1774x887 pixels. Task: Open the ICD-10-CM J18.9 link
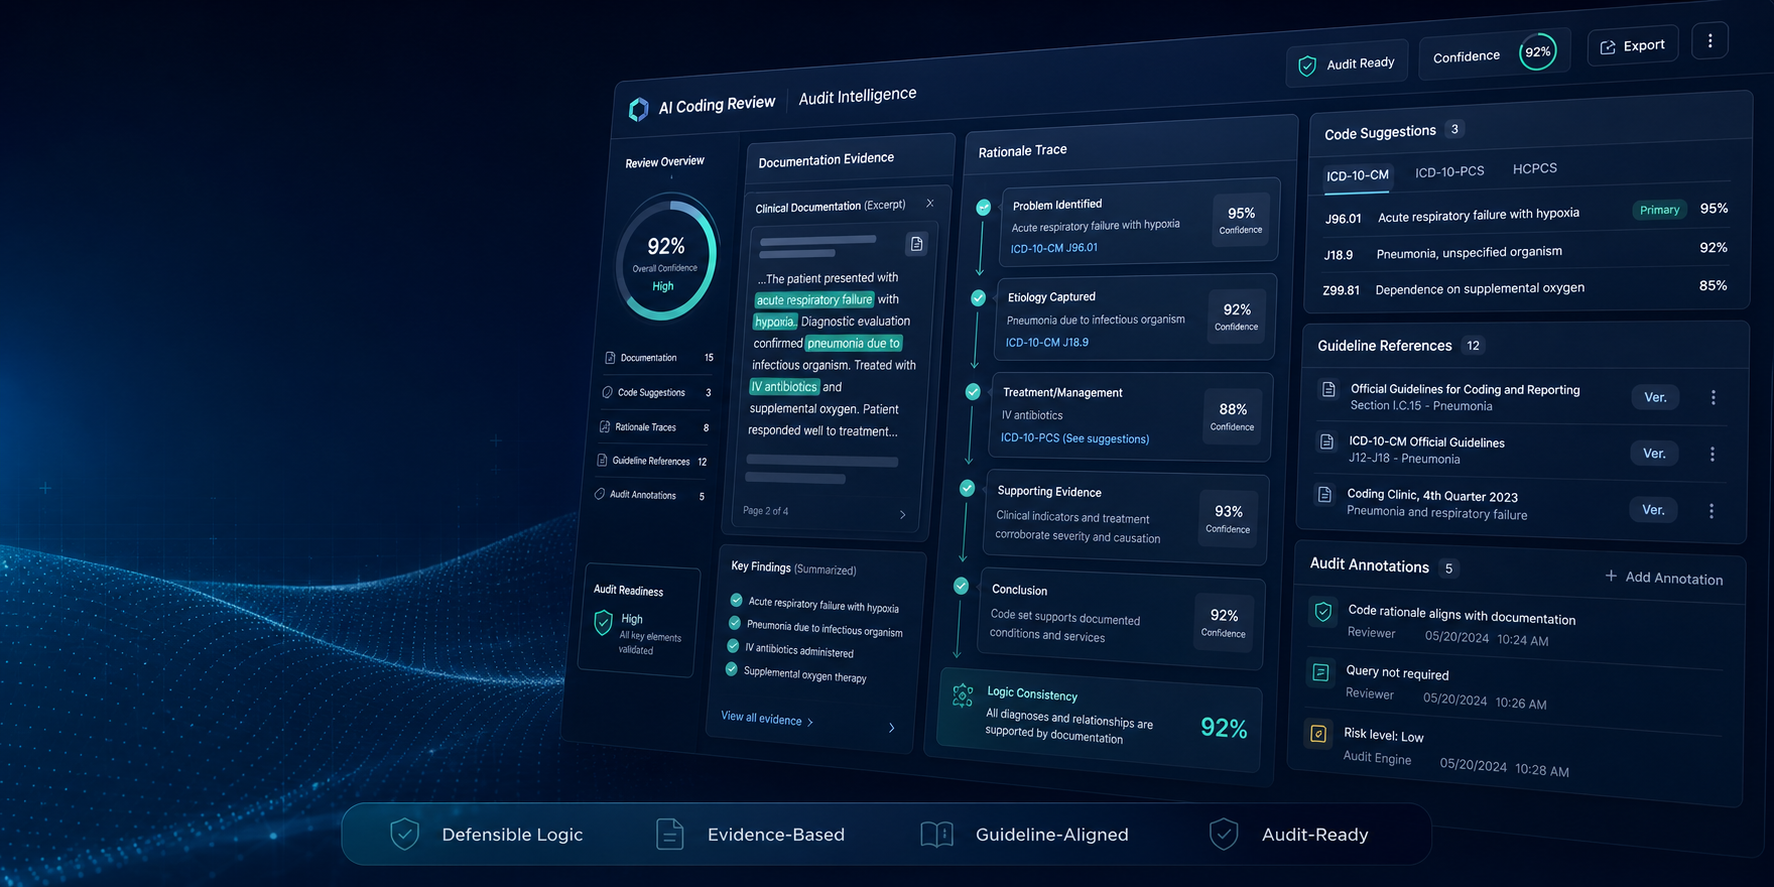[1047, 342]
